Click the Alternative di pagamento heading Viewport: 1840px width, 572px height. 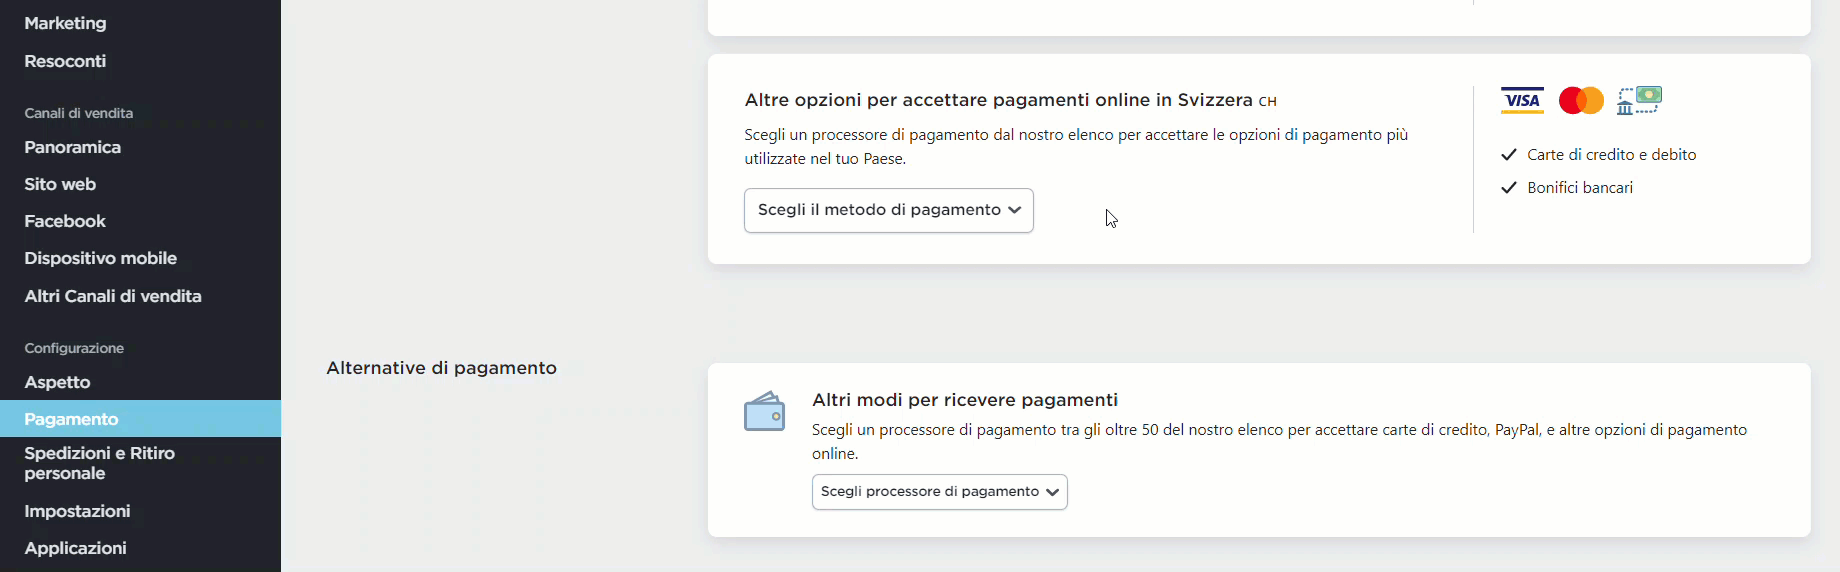pyautogui.click(x=441, y=368)
